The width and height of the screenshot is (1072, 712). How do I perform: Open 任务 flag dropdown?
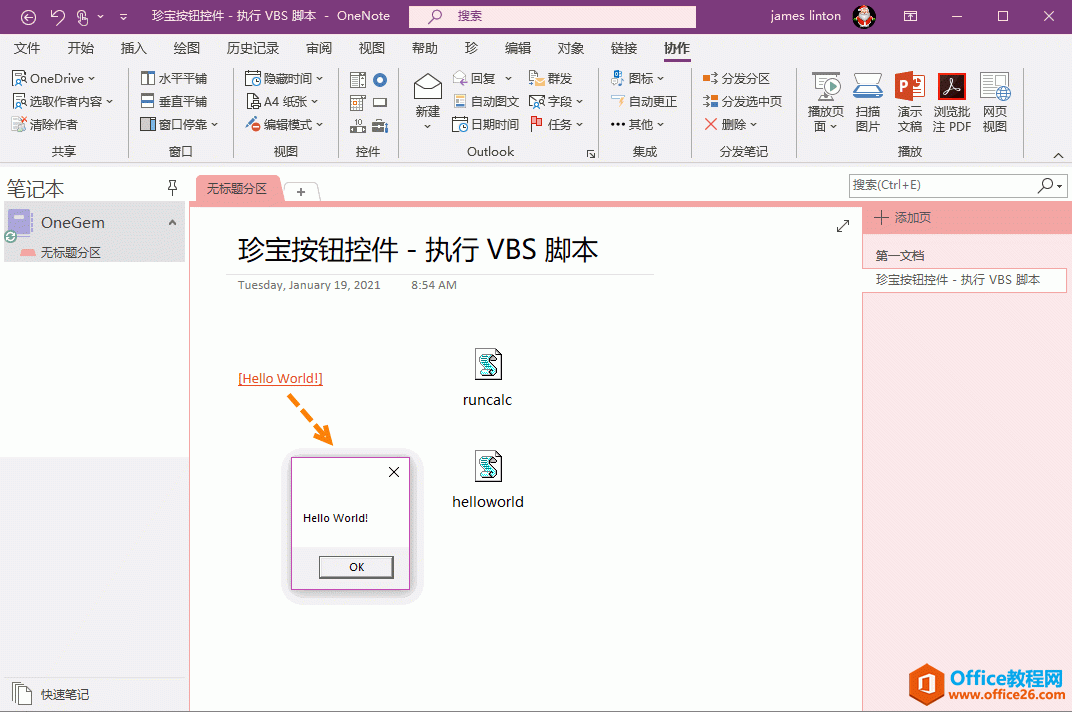(x=556, y=124)
